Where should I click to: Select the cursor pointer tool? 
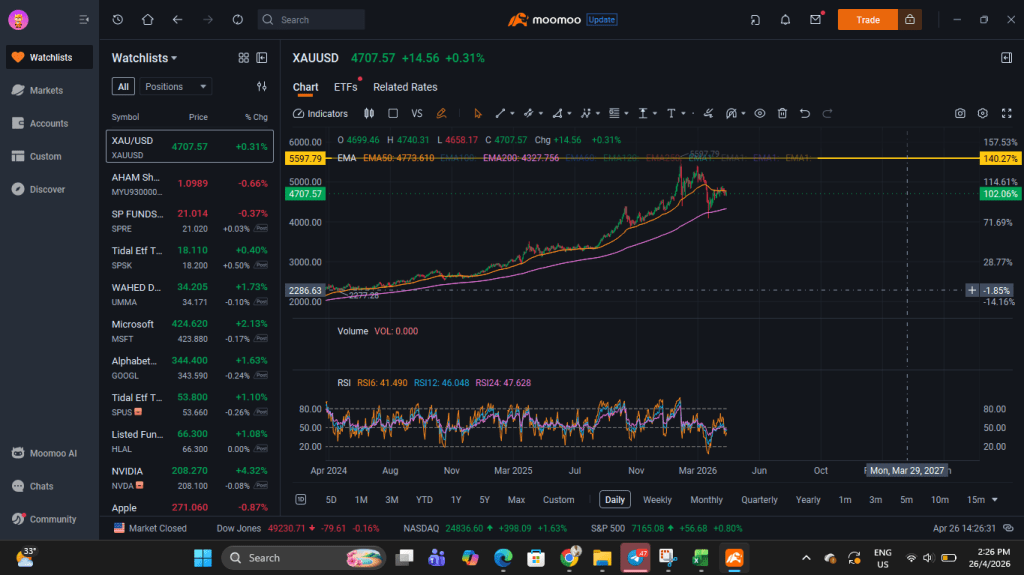[477, 114]
